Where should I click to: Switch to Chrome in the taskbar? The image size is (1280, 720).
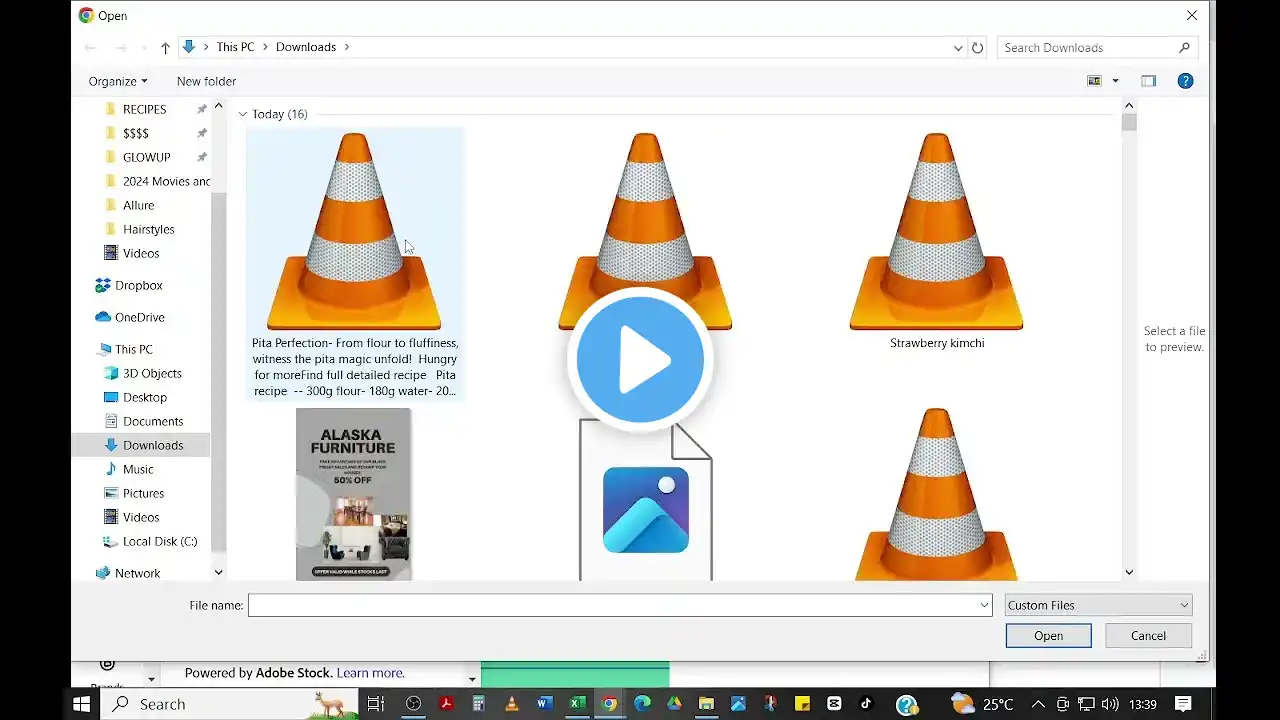[609, 704]
